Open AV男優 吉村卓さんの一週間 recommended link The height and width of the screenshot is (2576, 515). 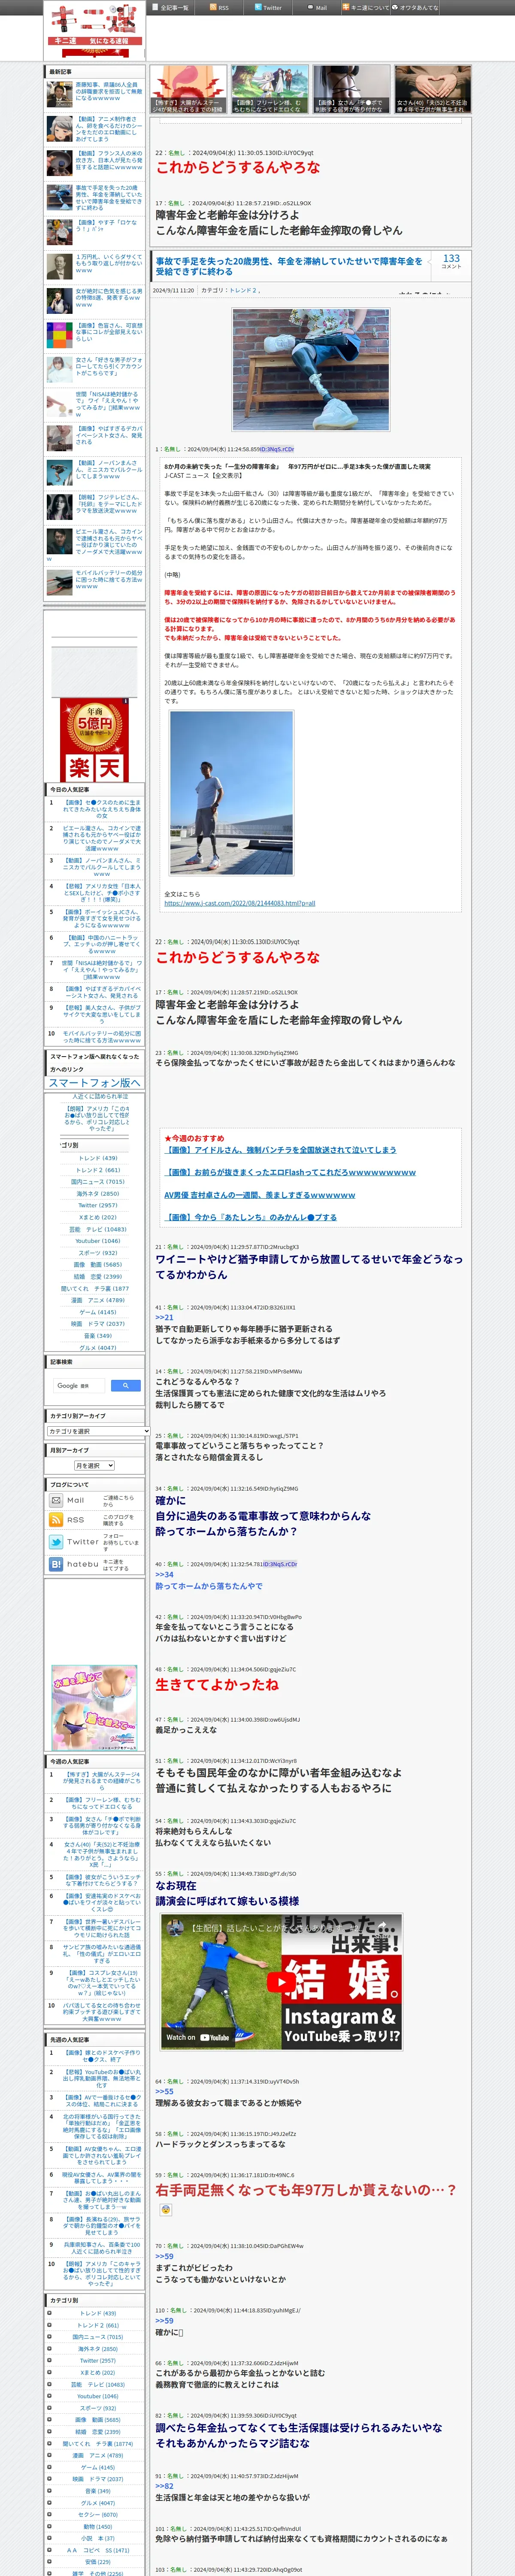[260, 1194]
